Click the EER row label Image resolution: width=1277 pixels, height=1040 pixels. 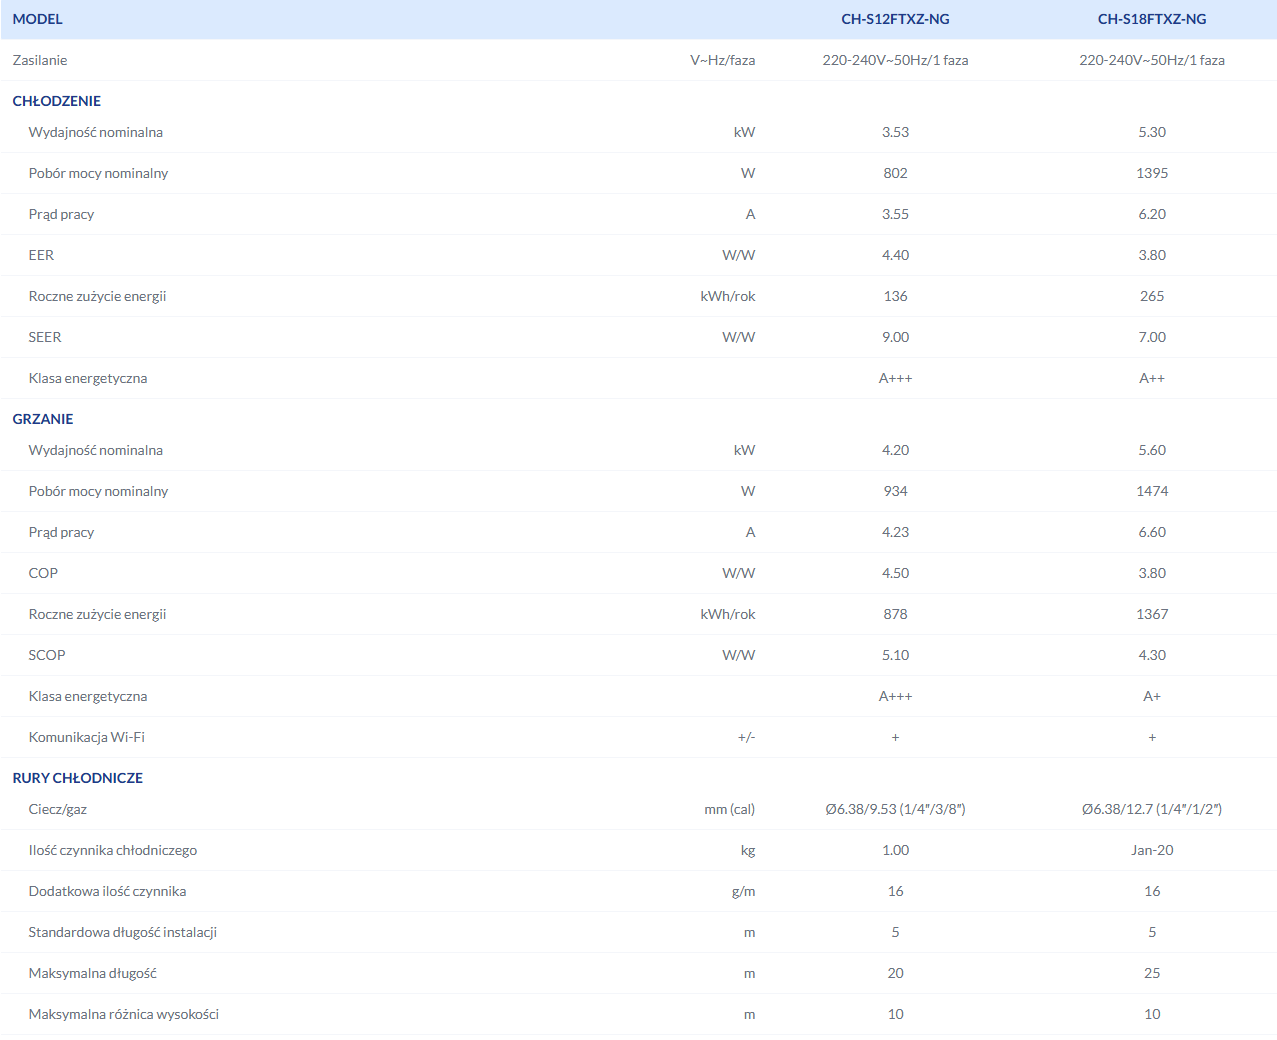(41, 255)
